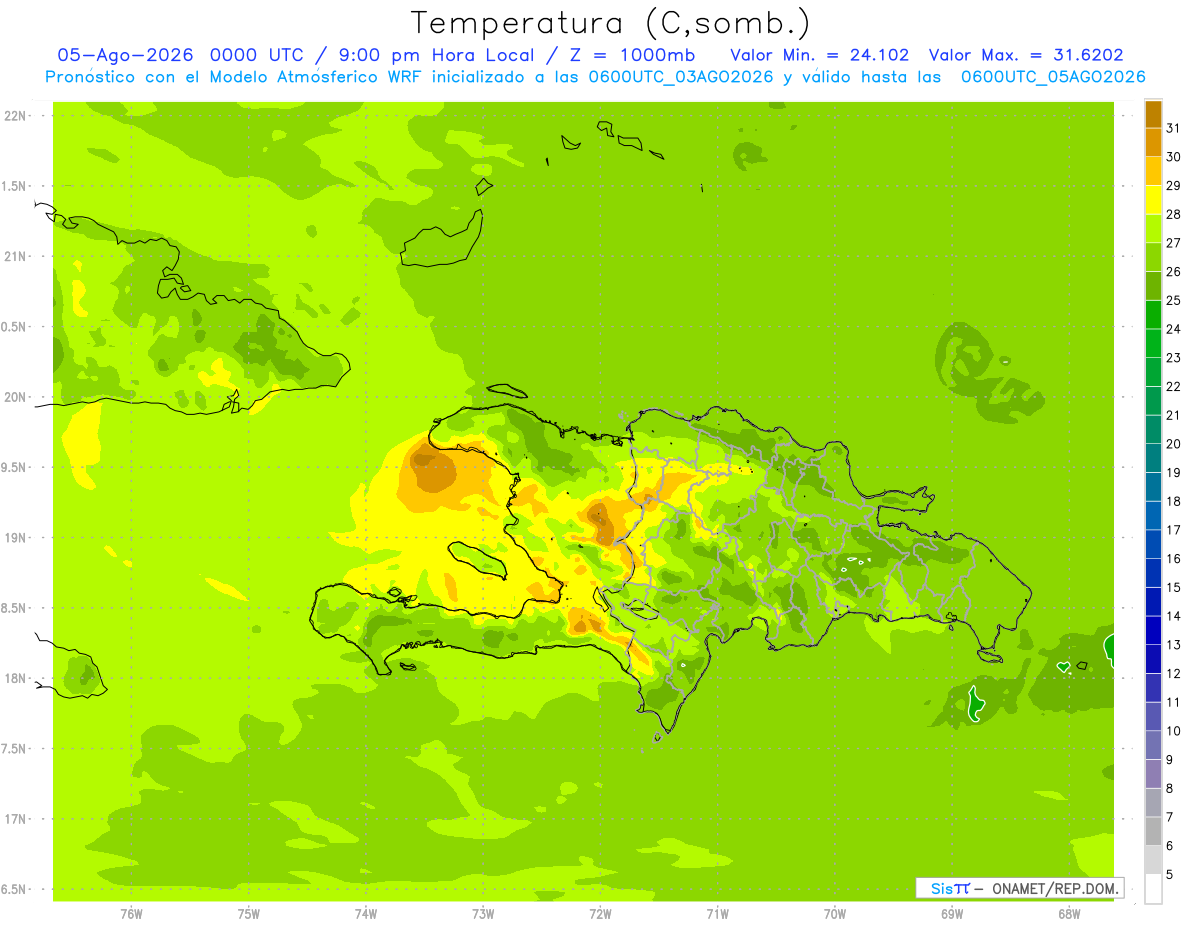Viewport: 1200px width, 927px height.
Task: Click the '72W' longitude label
Action: (x=600, y=914)
